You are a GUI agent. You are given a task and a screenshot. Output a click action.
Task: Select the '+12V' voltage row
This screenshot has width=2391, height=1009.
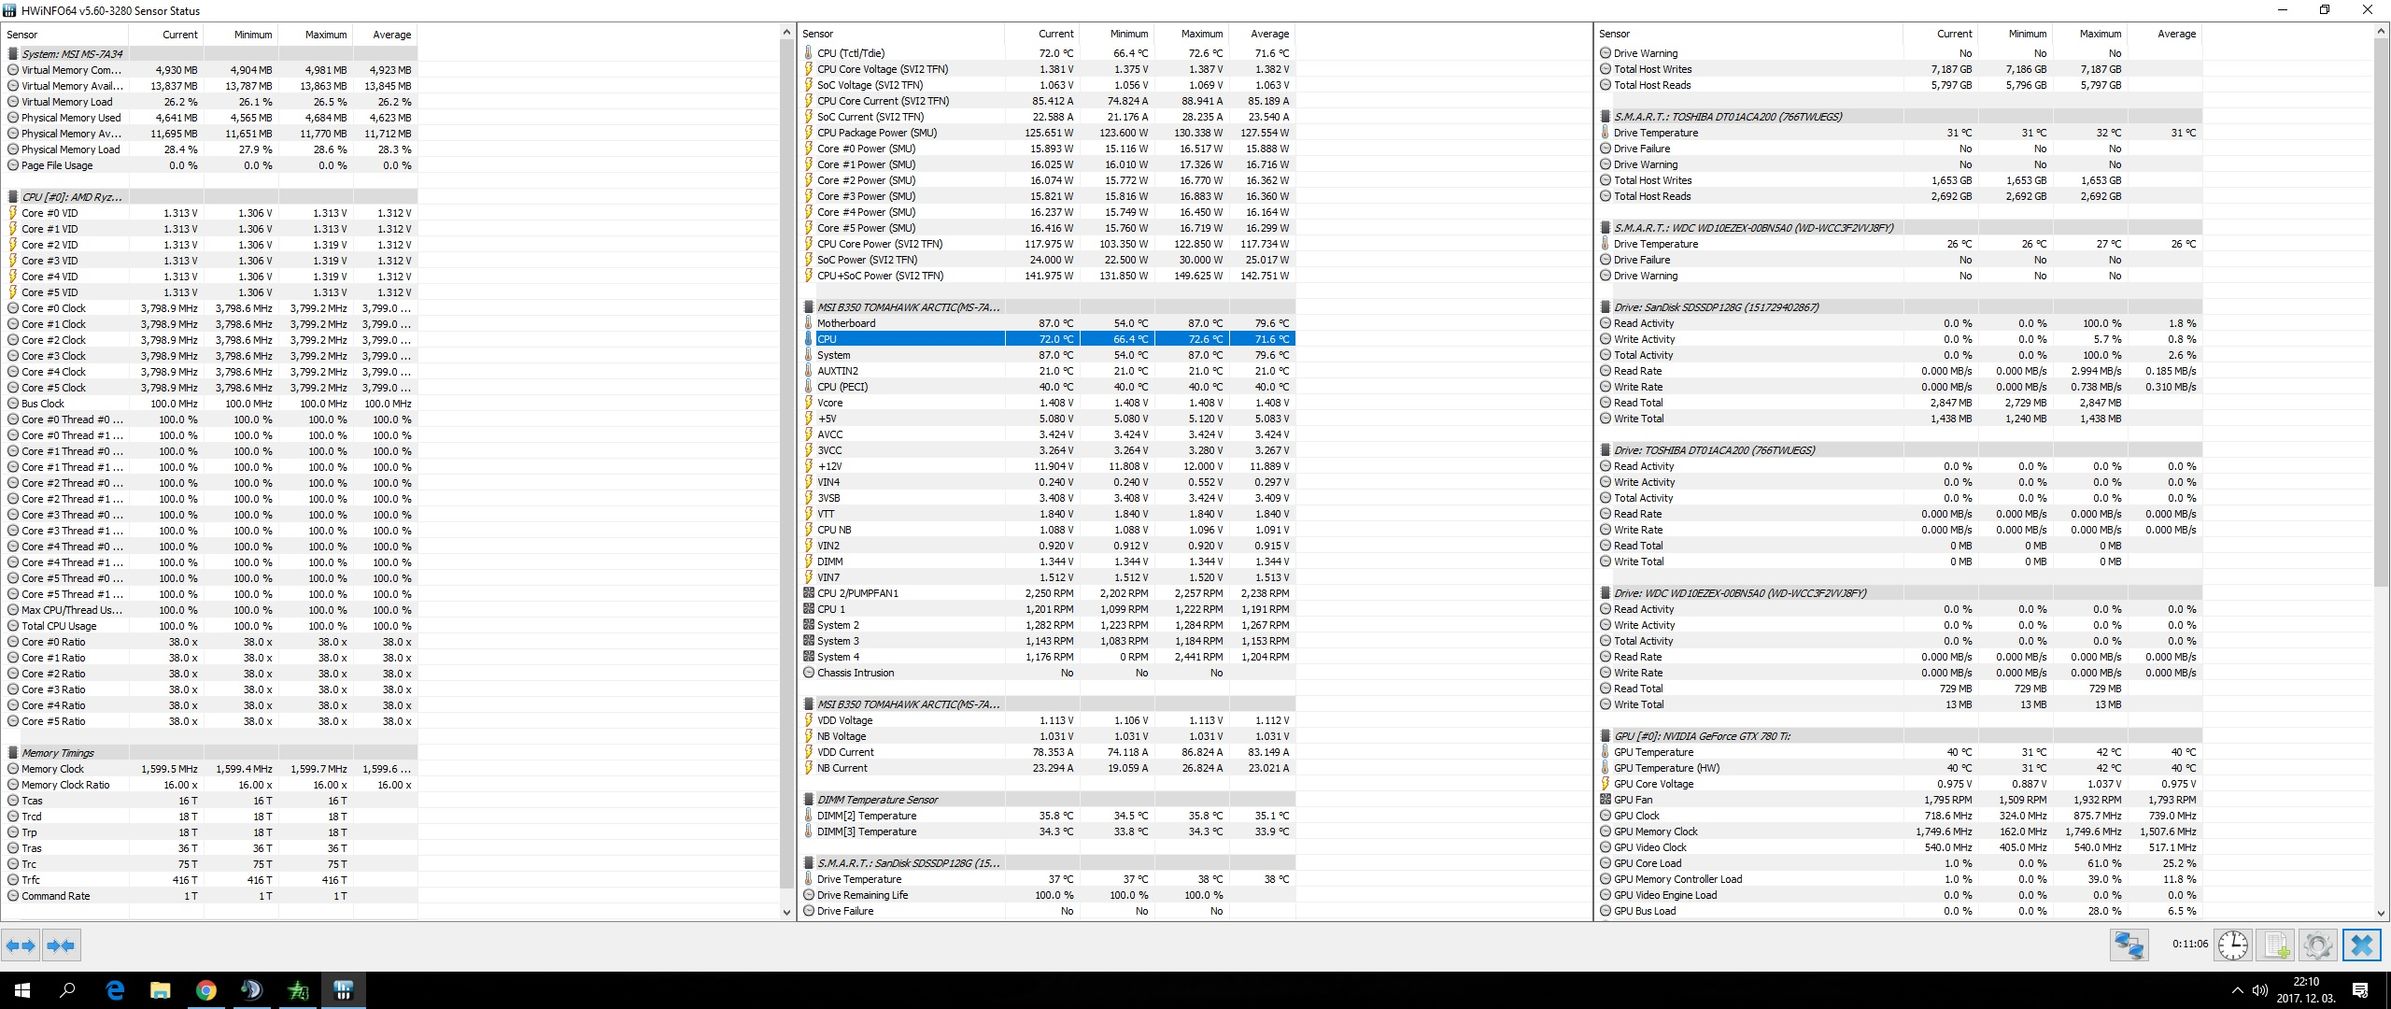(x=1047, y=466)
